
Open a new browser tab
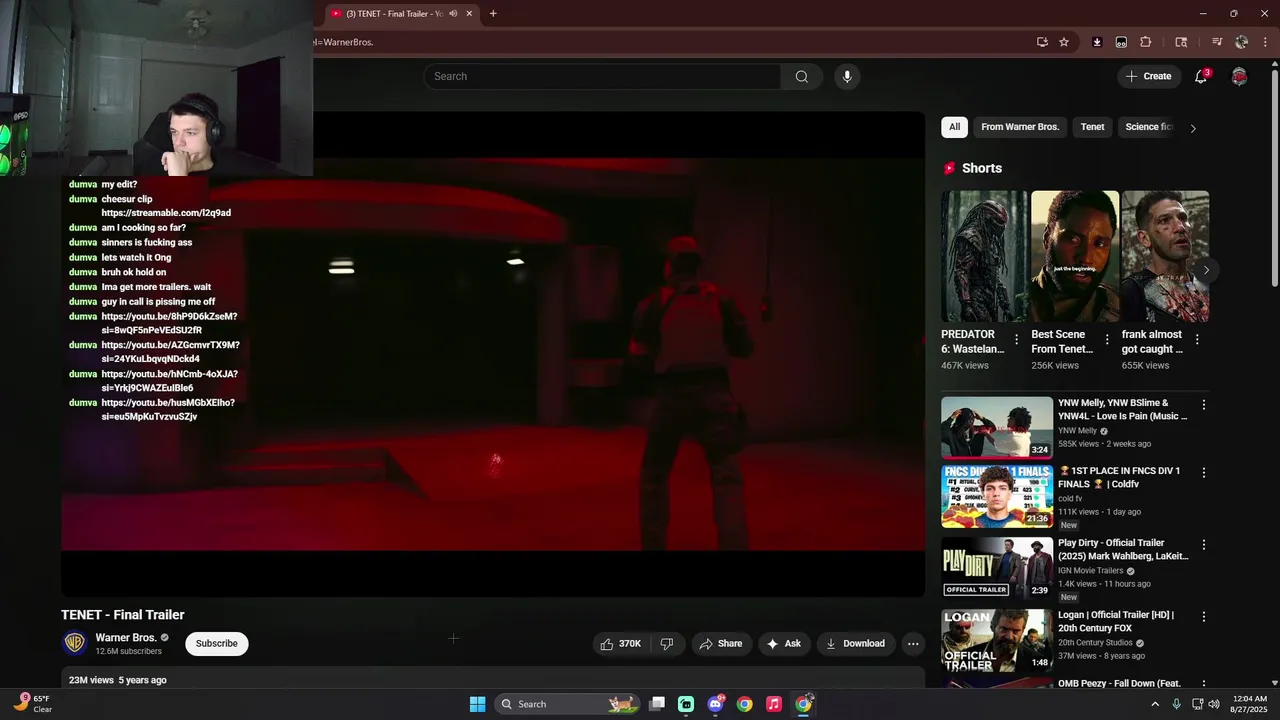tap(493, 14)
